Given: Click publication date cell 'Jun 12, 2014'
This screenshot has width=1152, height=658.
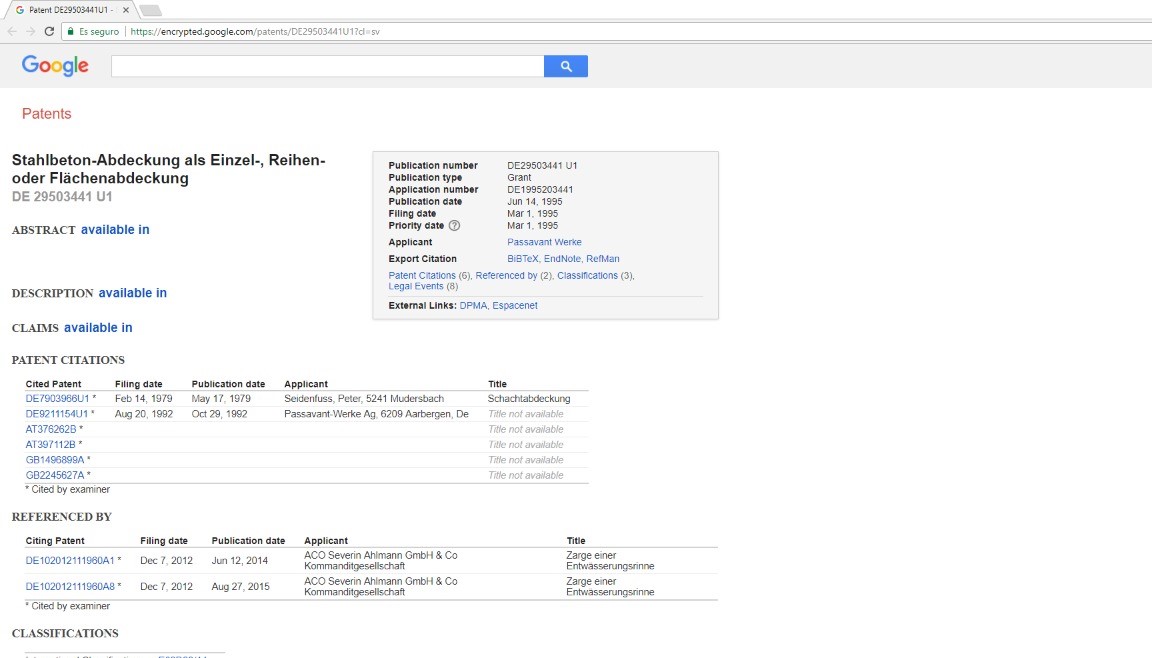Looking at the screenshot, I should tap(240, 560).
